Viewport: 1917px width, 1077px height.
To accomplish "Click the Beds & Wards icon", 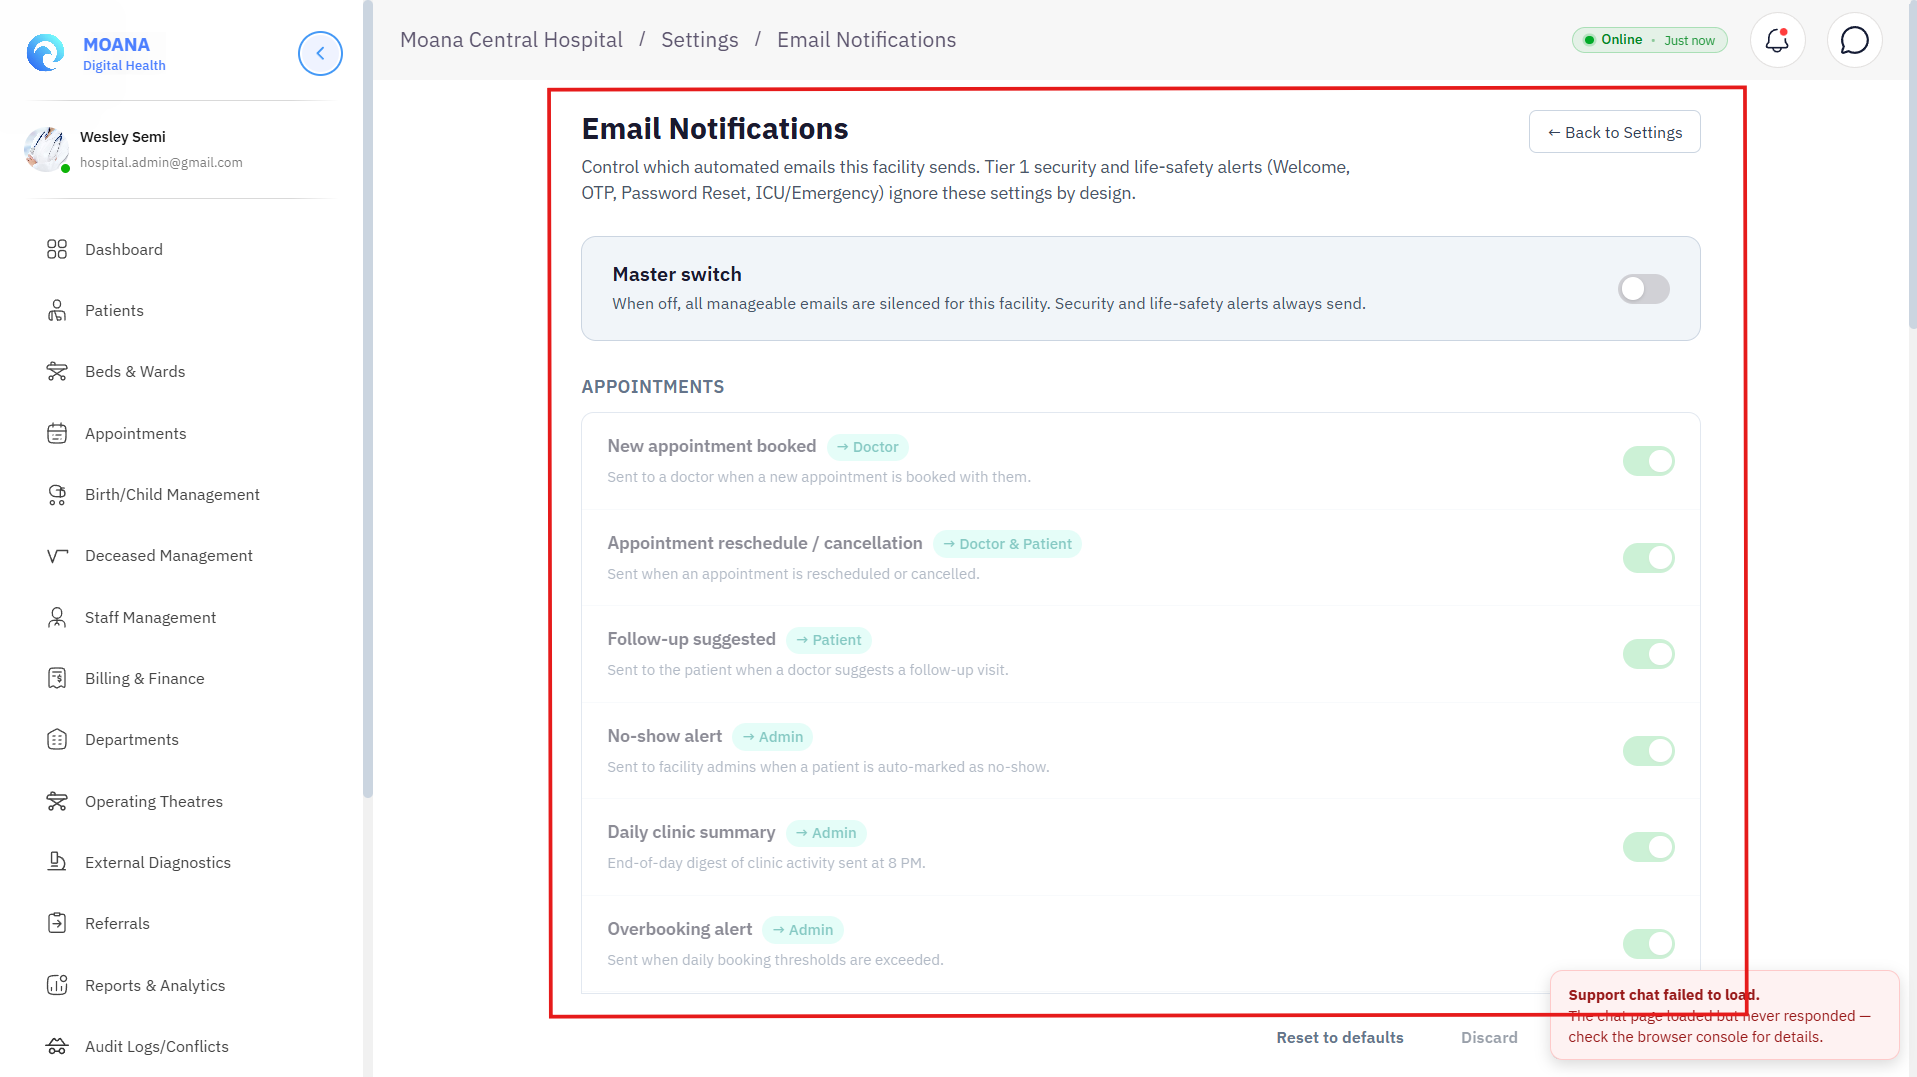I will tap(57, 372).
